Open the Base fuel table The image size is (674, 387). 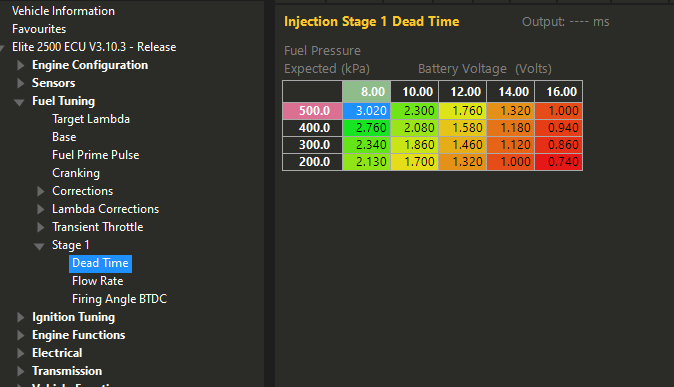[x=64, y=137]
